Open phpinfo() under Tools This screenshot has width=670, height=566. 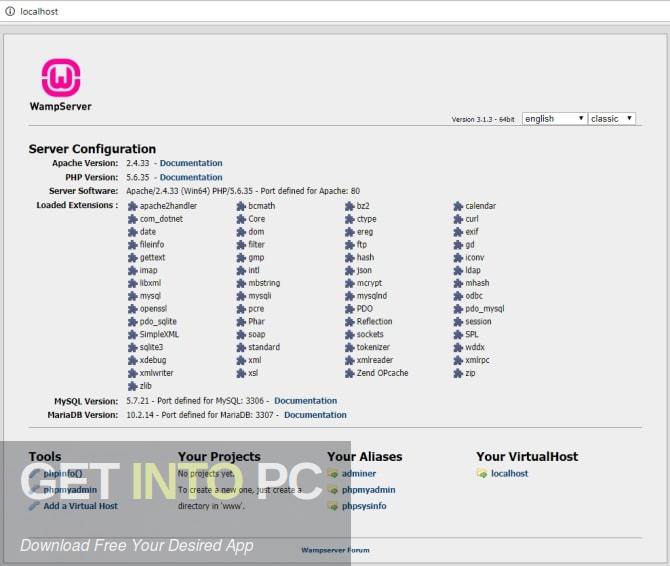(63, 473)
